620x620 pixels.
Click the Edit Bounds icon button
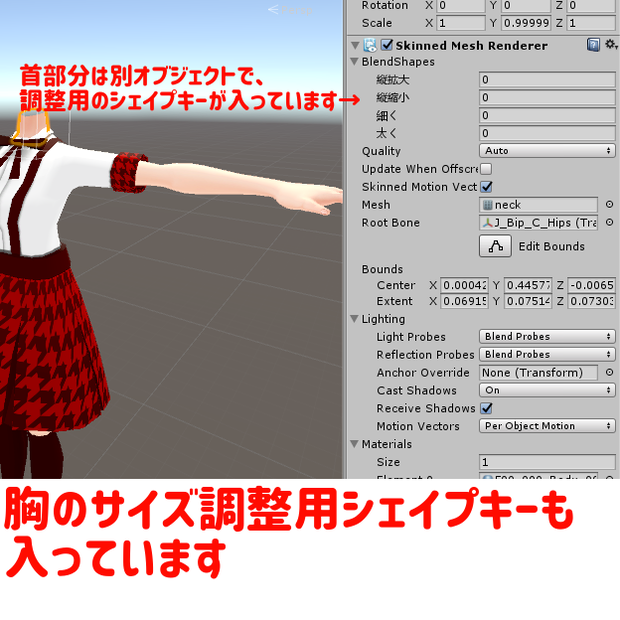point(495,246)
